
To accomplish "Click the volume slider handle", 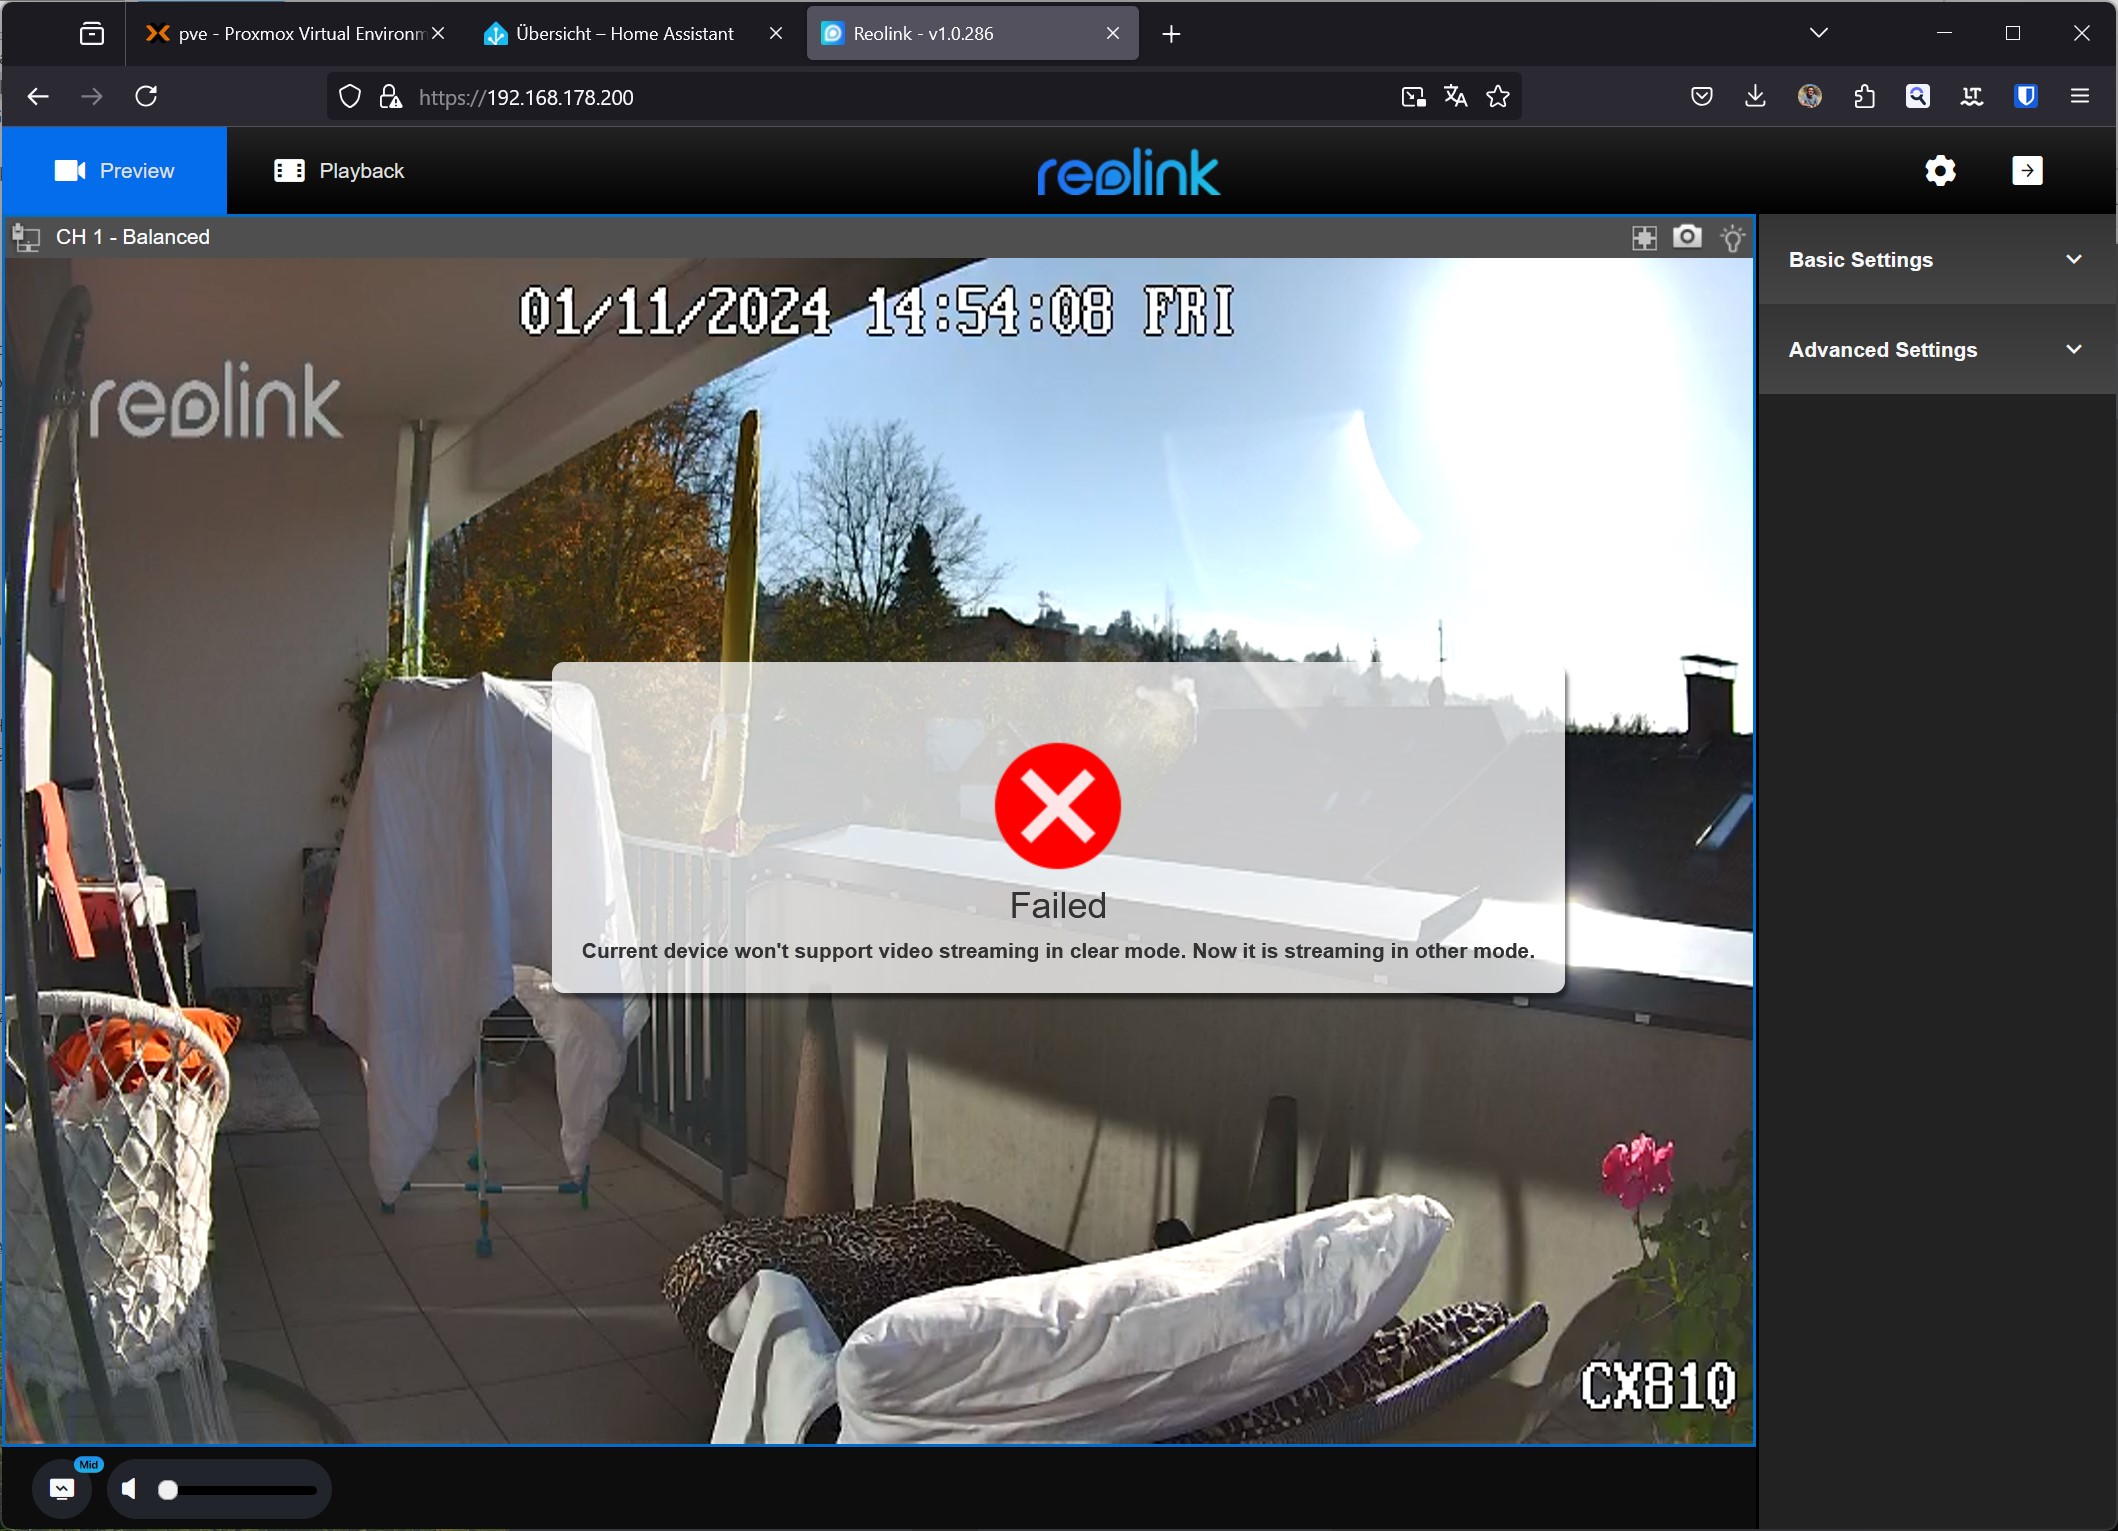I will [x=168, y=1490].
